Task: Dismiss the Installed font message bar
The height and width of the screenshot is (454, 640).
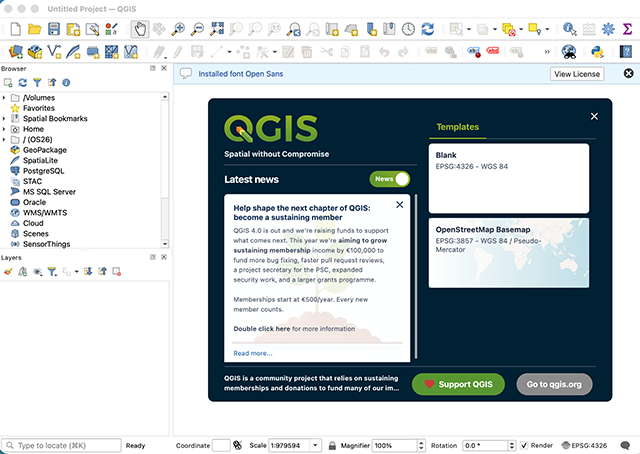Action: point(629,73)
